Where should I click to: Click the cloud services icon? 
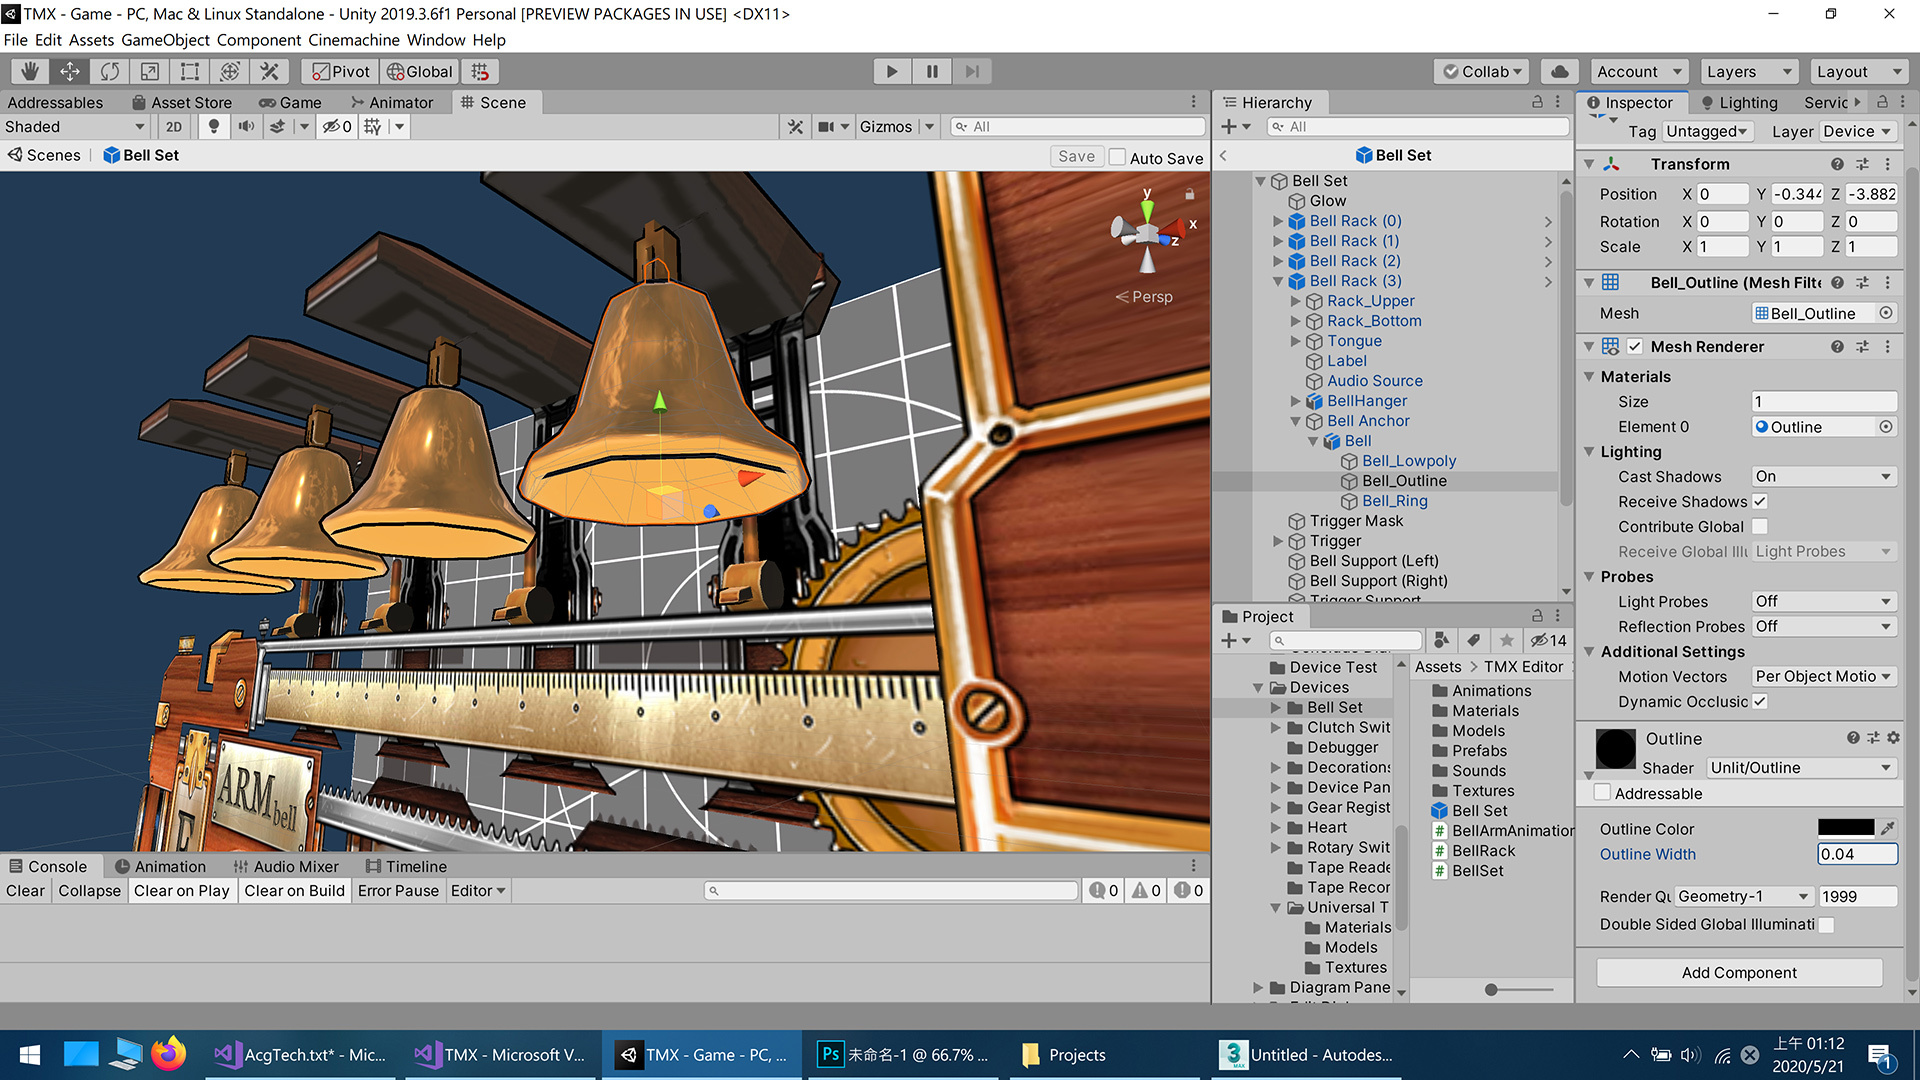(x=1559, y=71)
